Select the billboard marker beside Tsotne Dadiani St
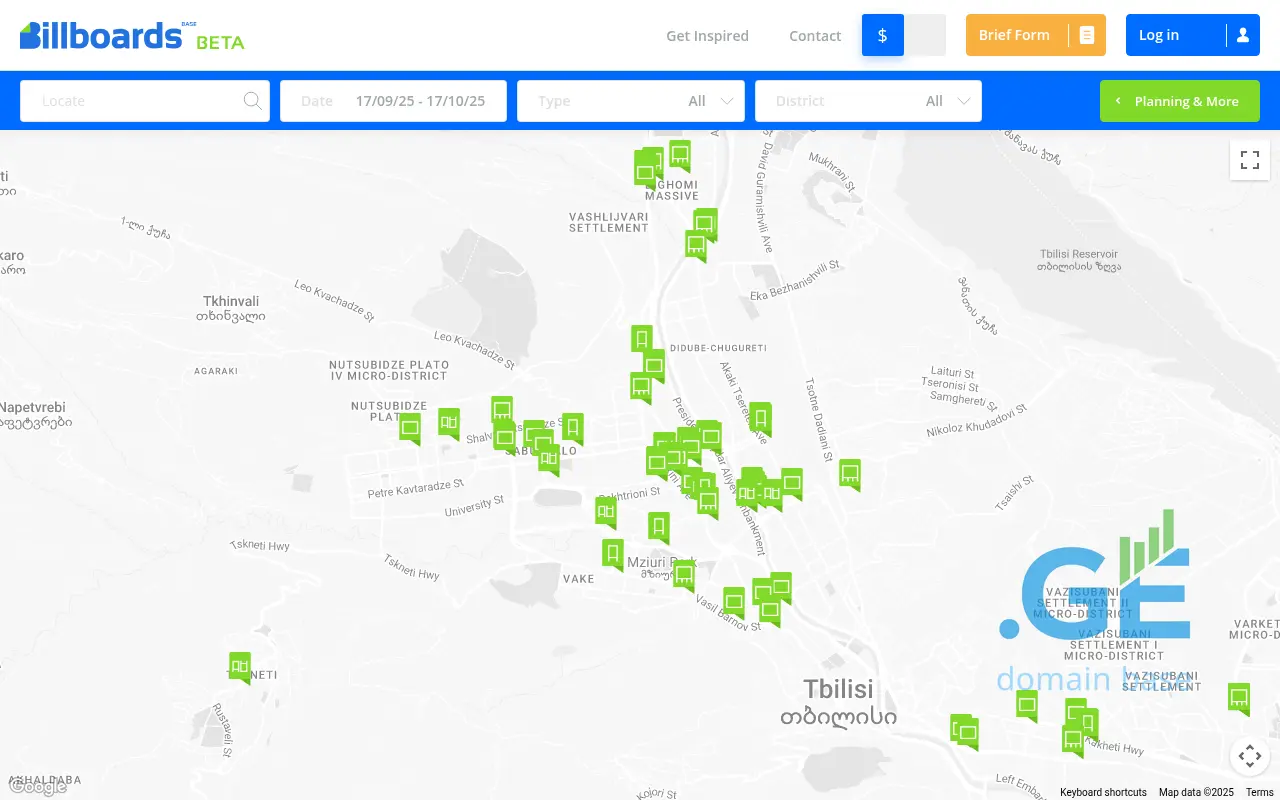The image size is (1280, 800). pos(850,473)
